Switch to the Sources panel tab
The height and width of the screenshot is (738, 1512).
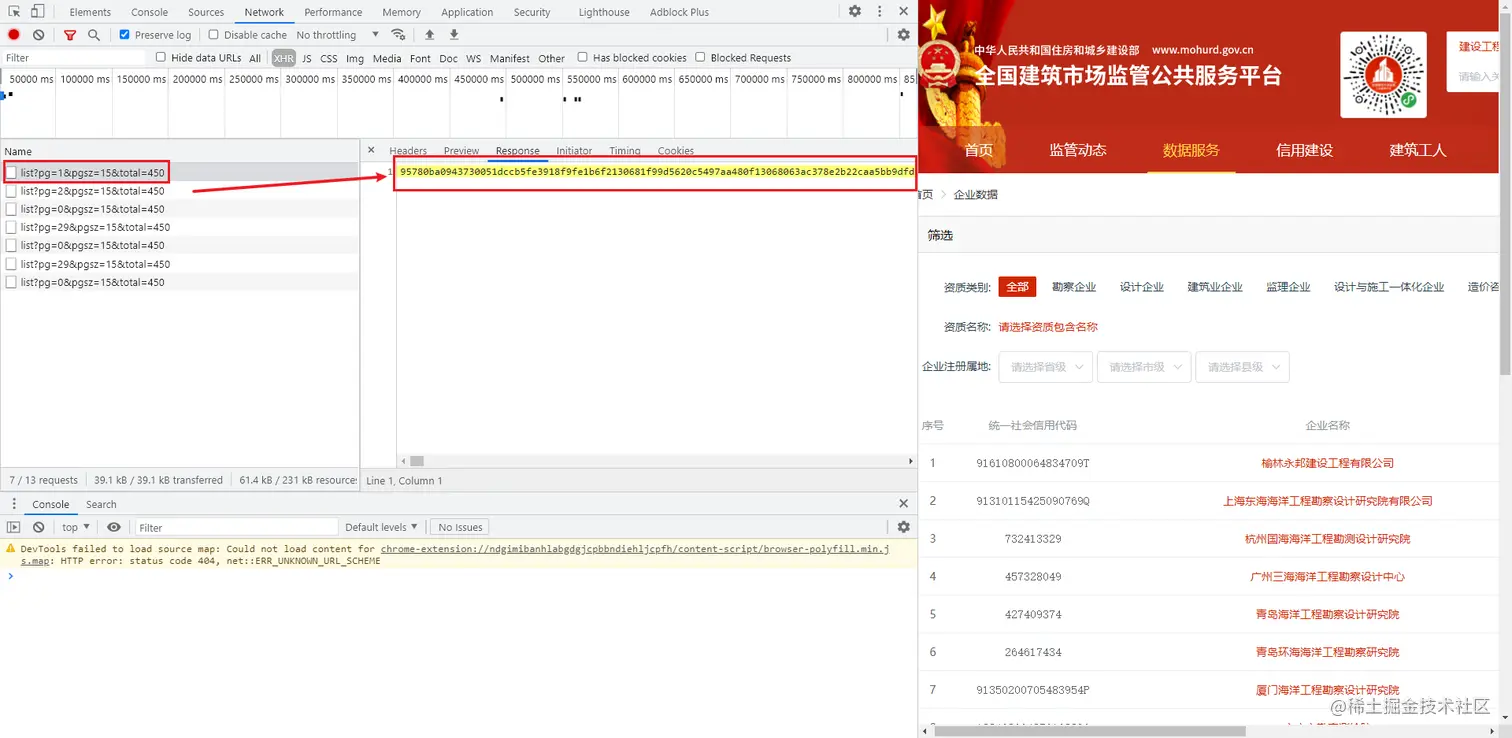[206, 12]
